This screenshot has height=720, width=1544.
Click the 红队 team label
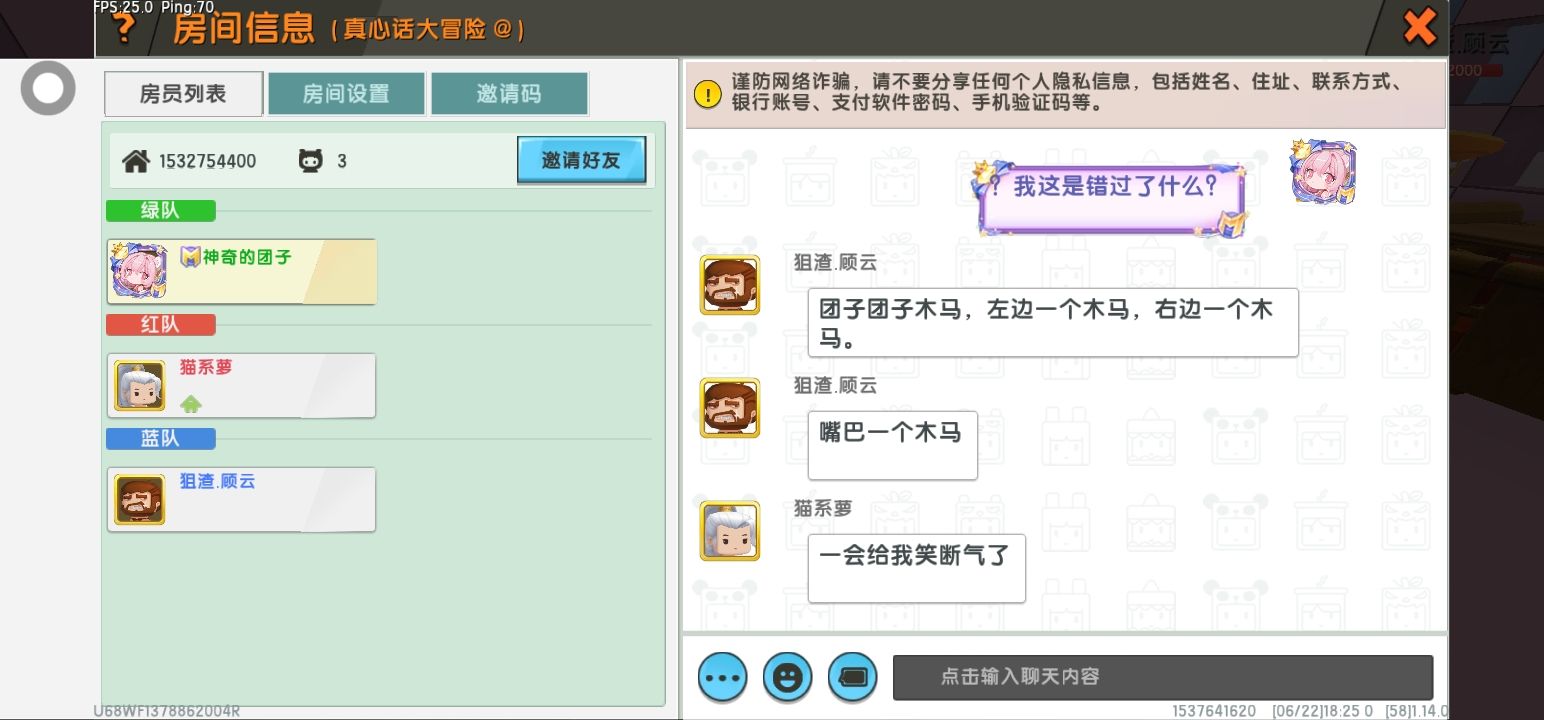(160, 325)
